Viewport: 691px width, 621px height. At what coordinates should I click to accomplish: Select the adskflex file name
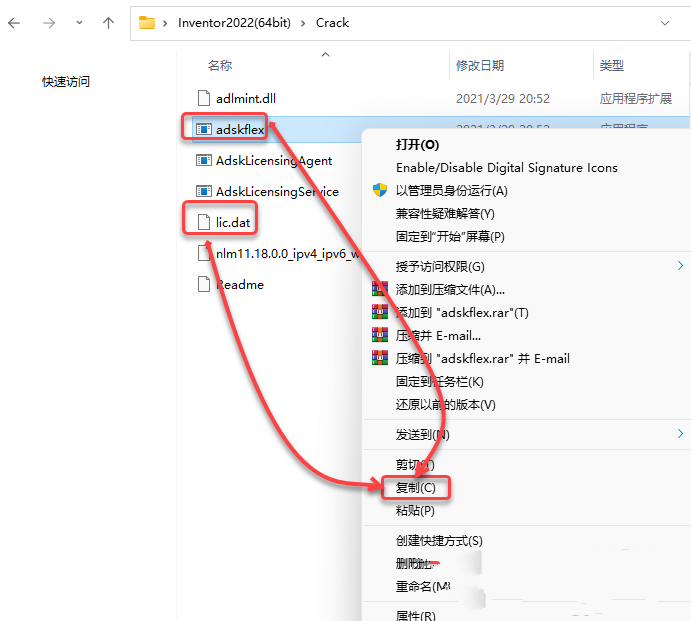[240, 129]
